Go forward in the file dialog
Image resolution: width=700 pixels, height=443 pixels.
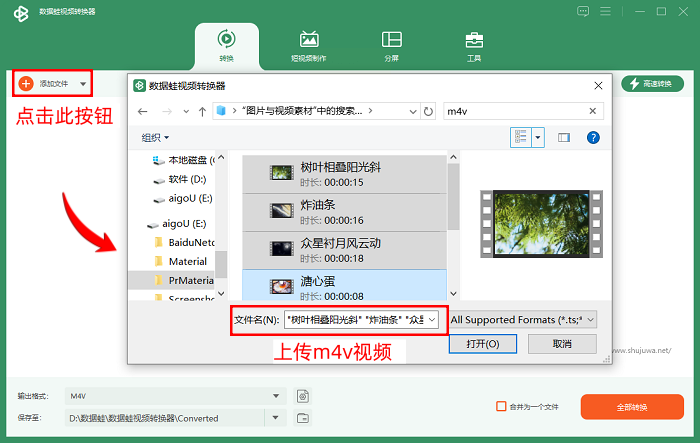click(x=167, y=111)
